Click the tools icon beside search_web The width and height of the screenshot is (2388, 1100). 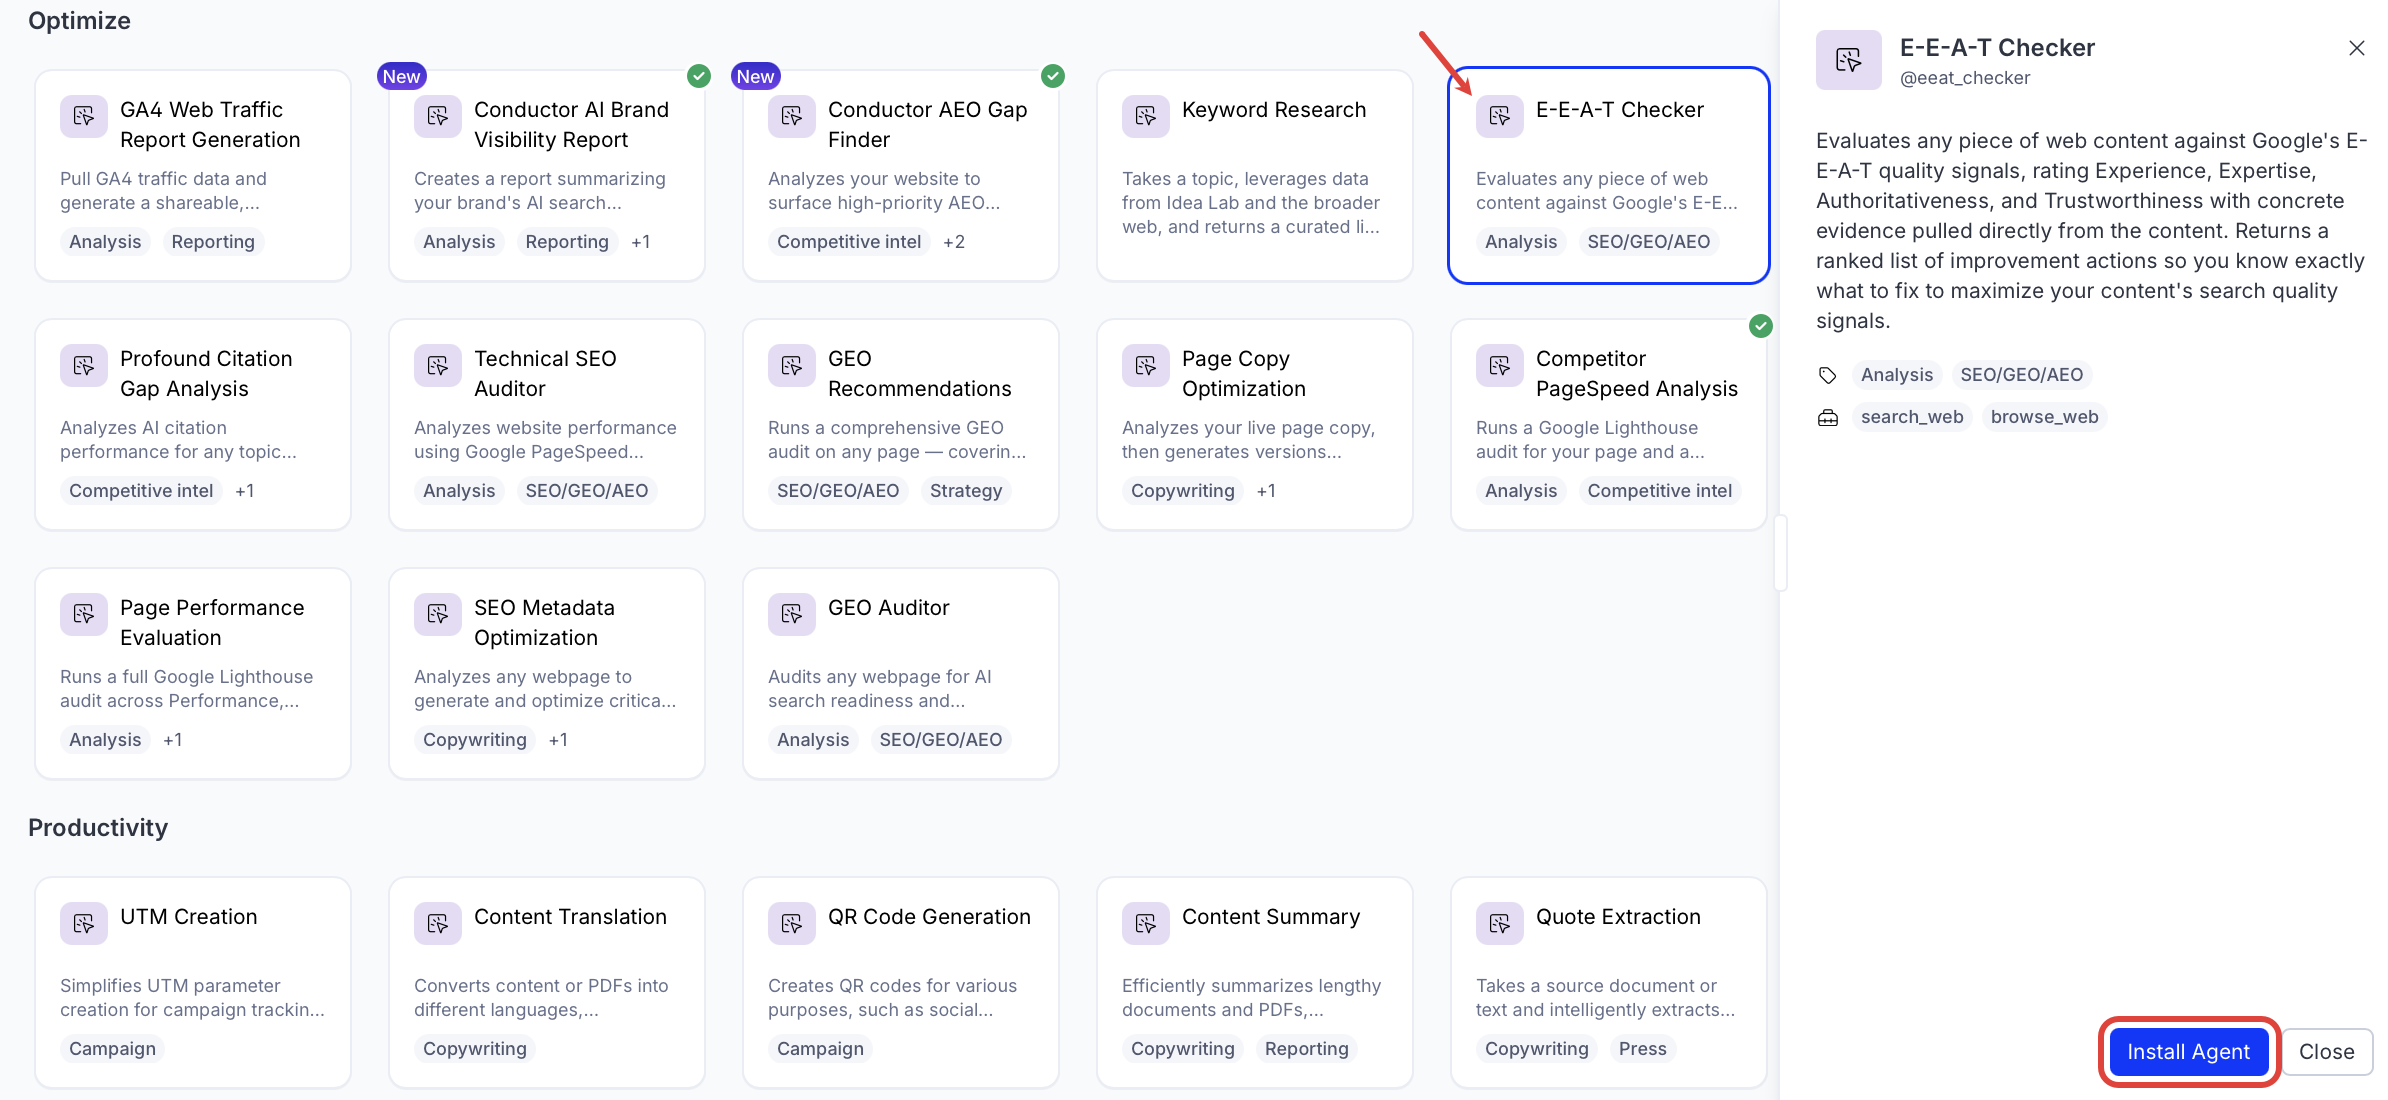(1828, 417)
